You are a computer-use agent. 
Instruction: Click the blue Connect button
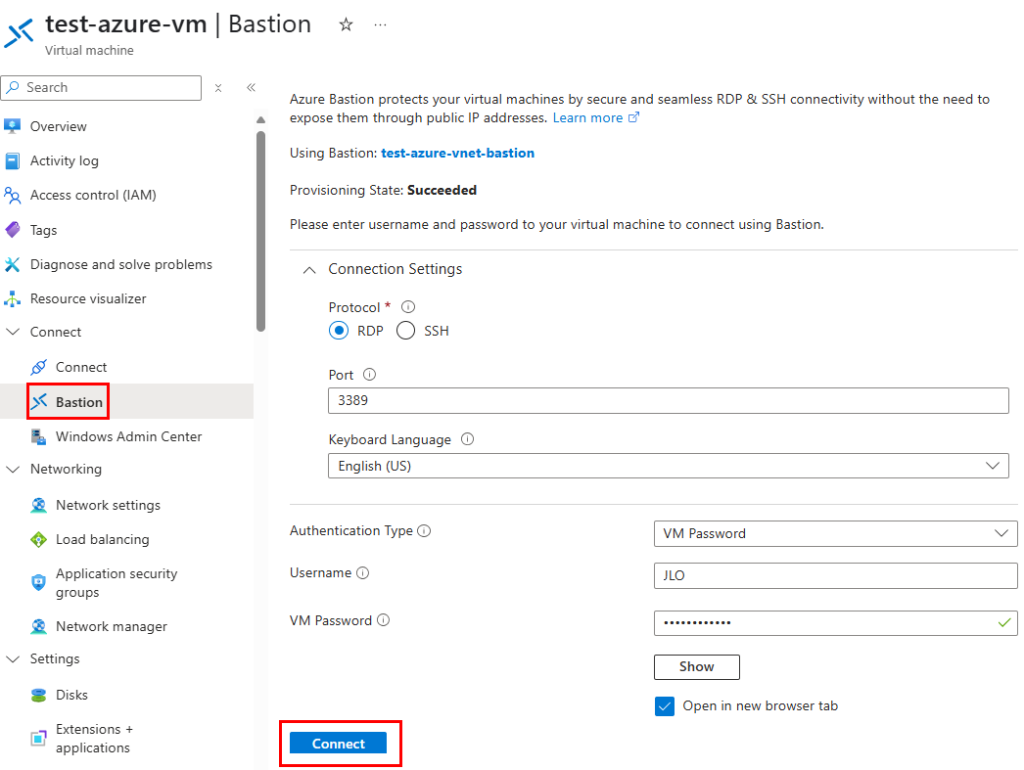[x=338, y=743]
